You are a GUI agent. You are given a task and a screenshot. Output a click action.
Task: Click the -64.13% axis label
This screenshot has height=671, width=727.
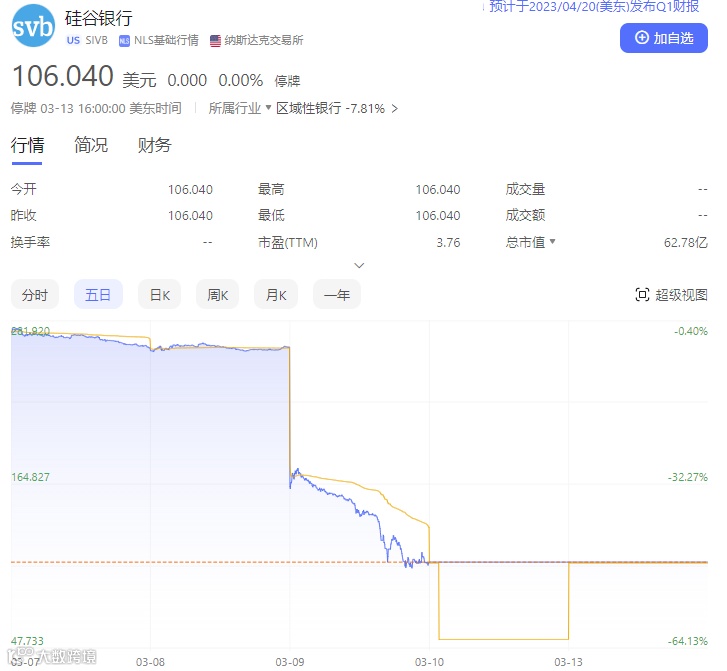pyautogui.click(x=688, y=641)
